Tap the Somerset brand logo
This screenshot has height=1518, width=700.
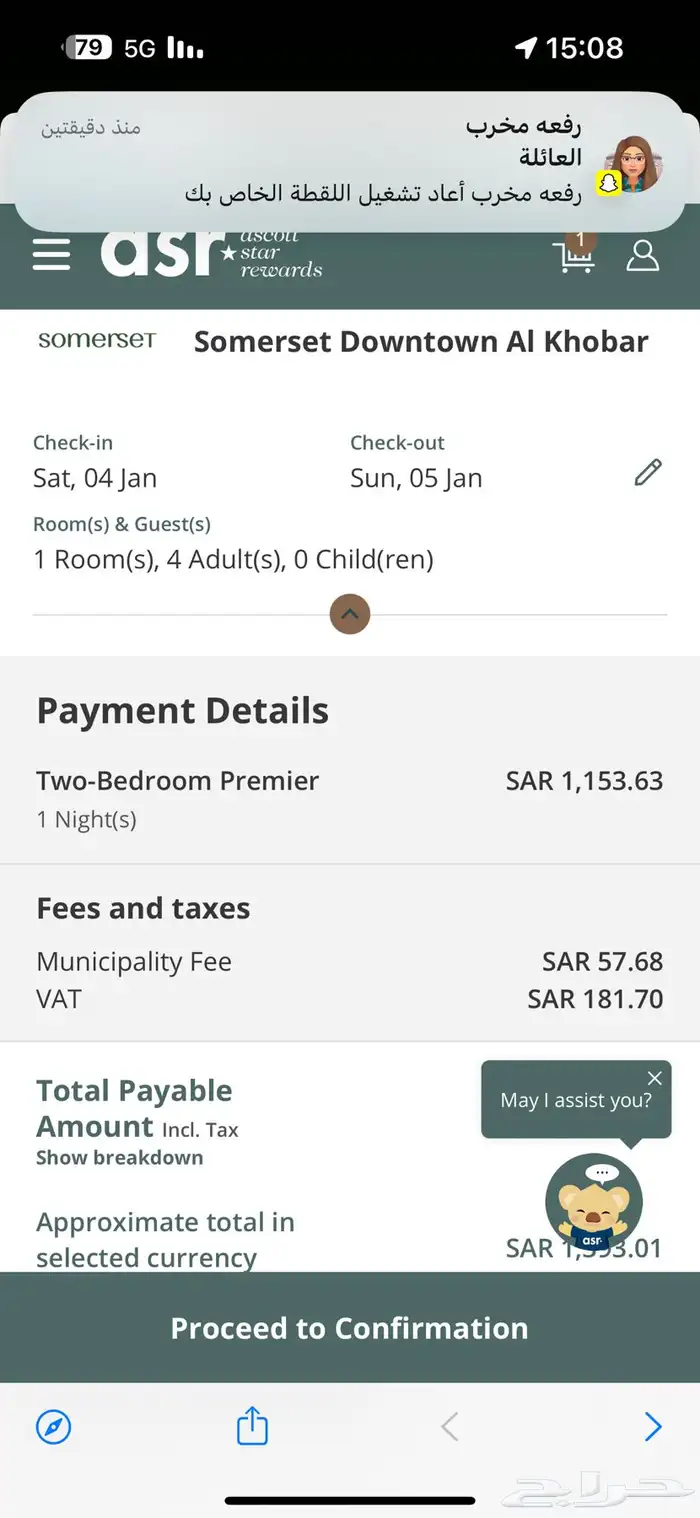97,341
